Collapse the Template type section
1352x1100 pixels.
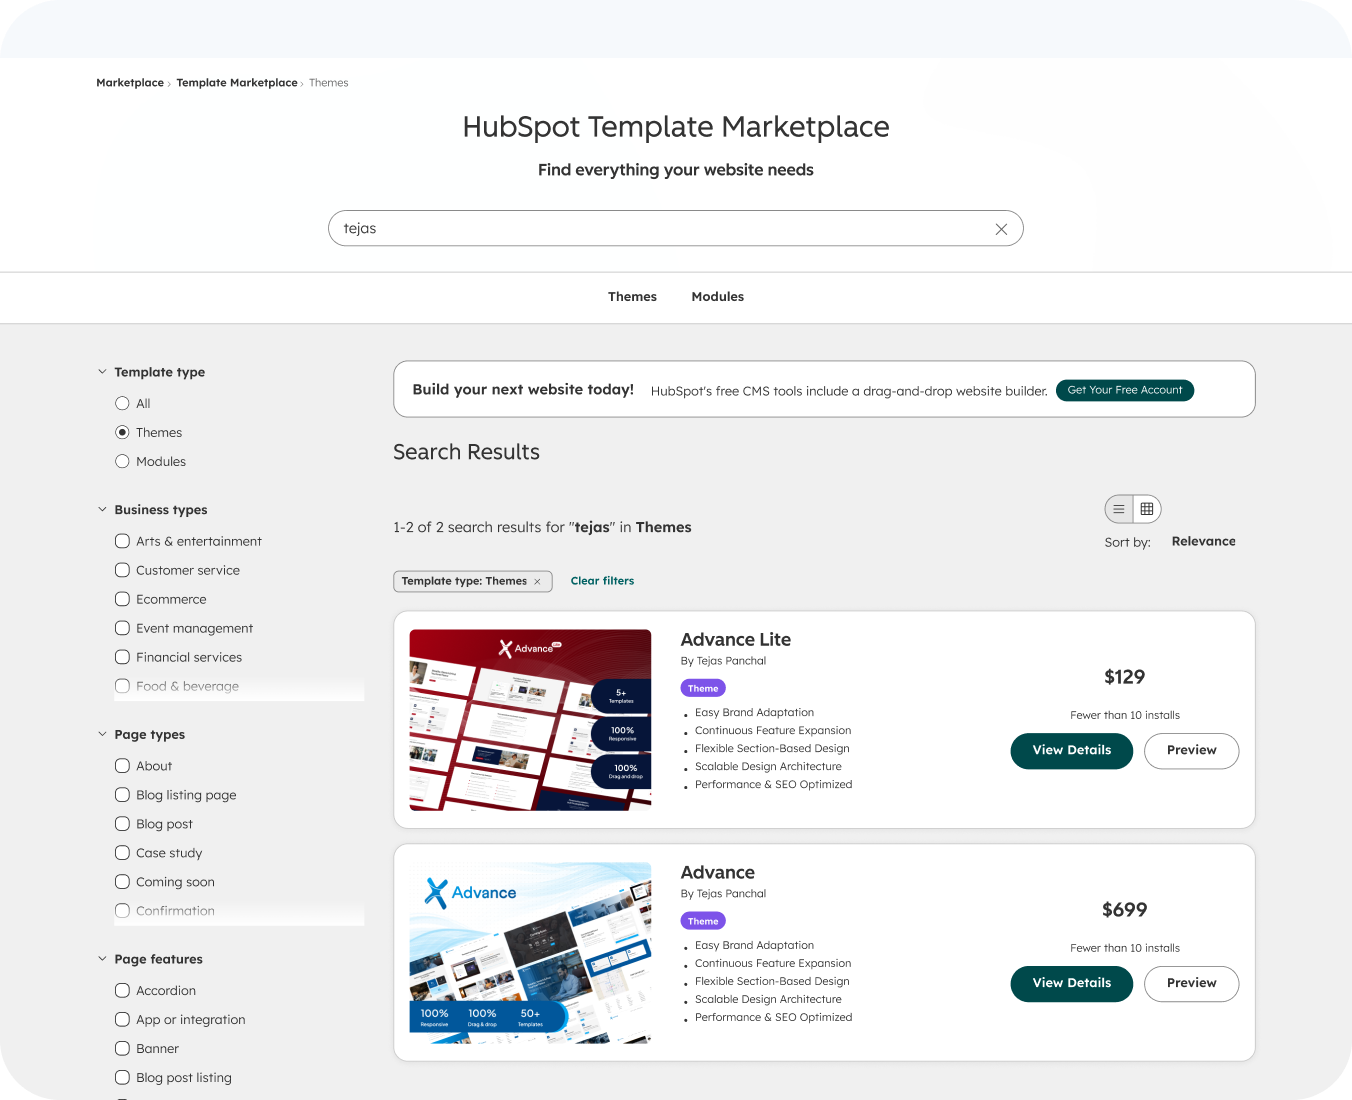(102, 372)
